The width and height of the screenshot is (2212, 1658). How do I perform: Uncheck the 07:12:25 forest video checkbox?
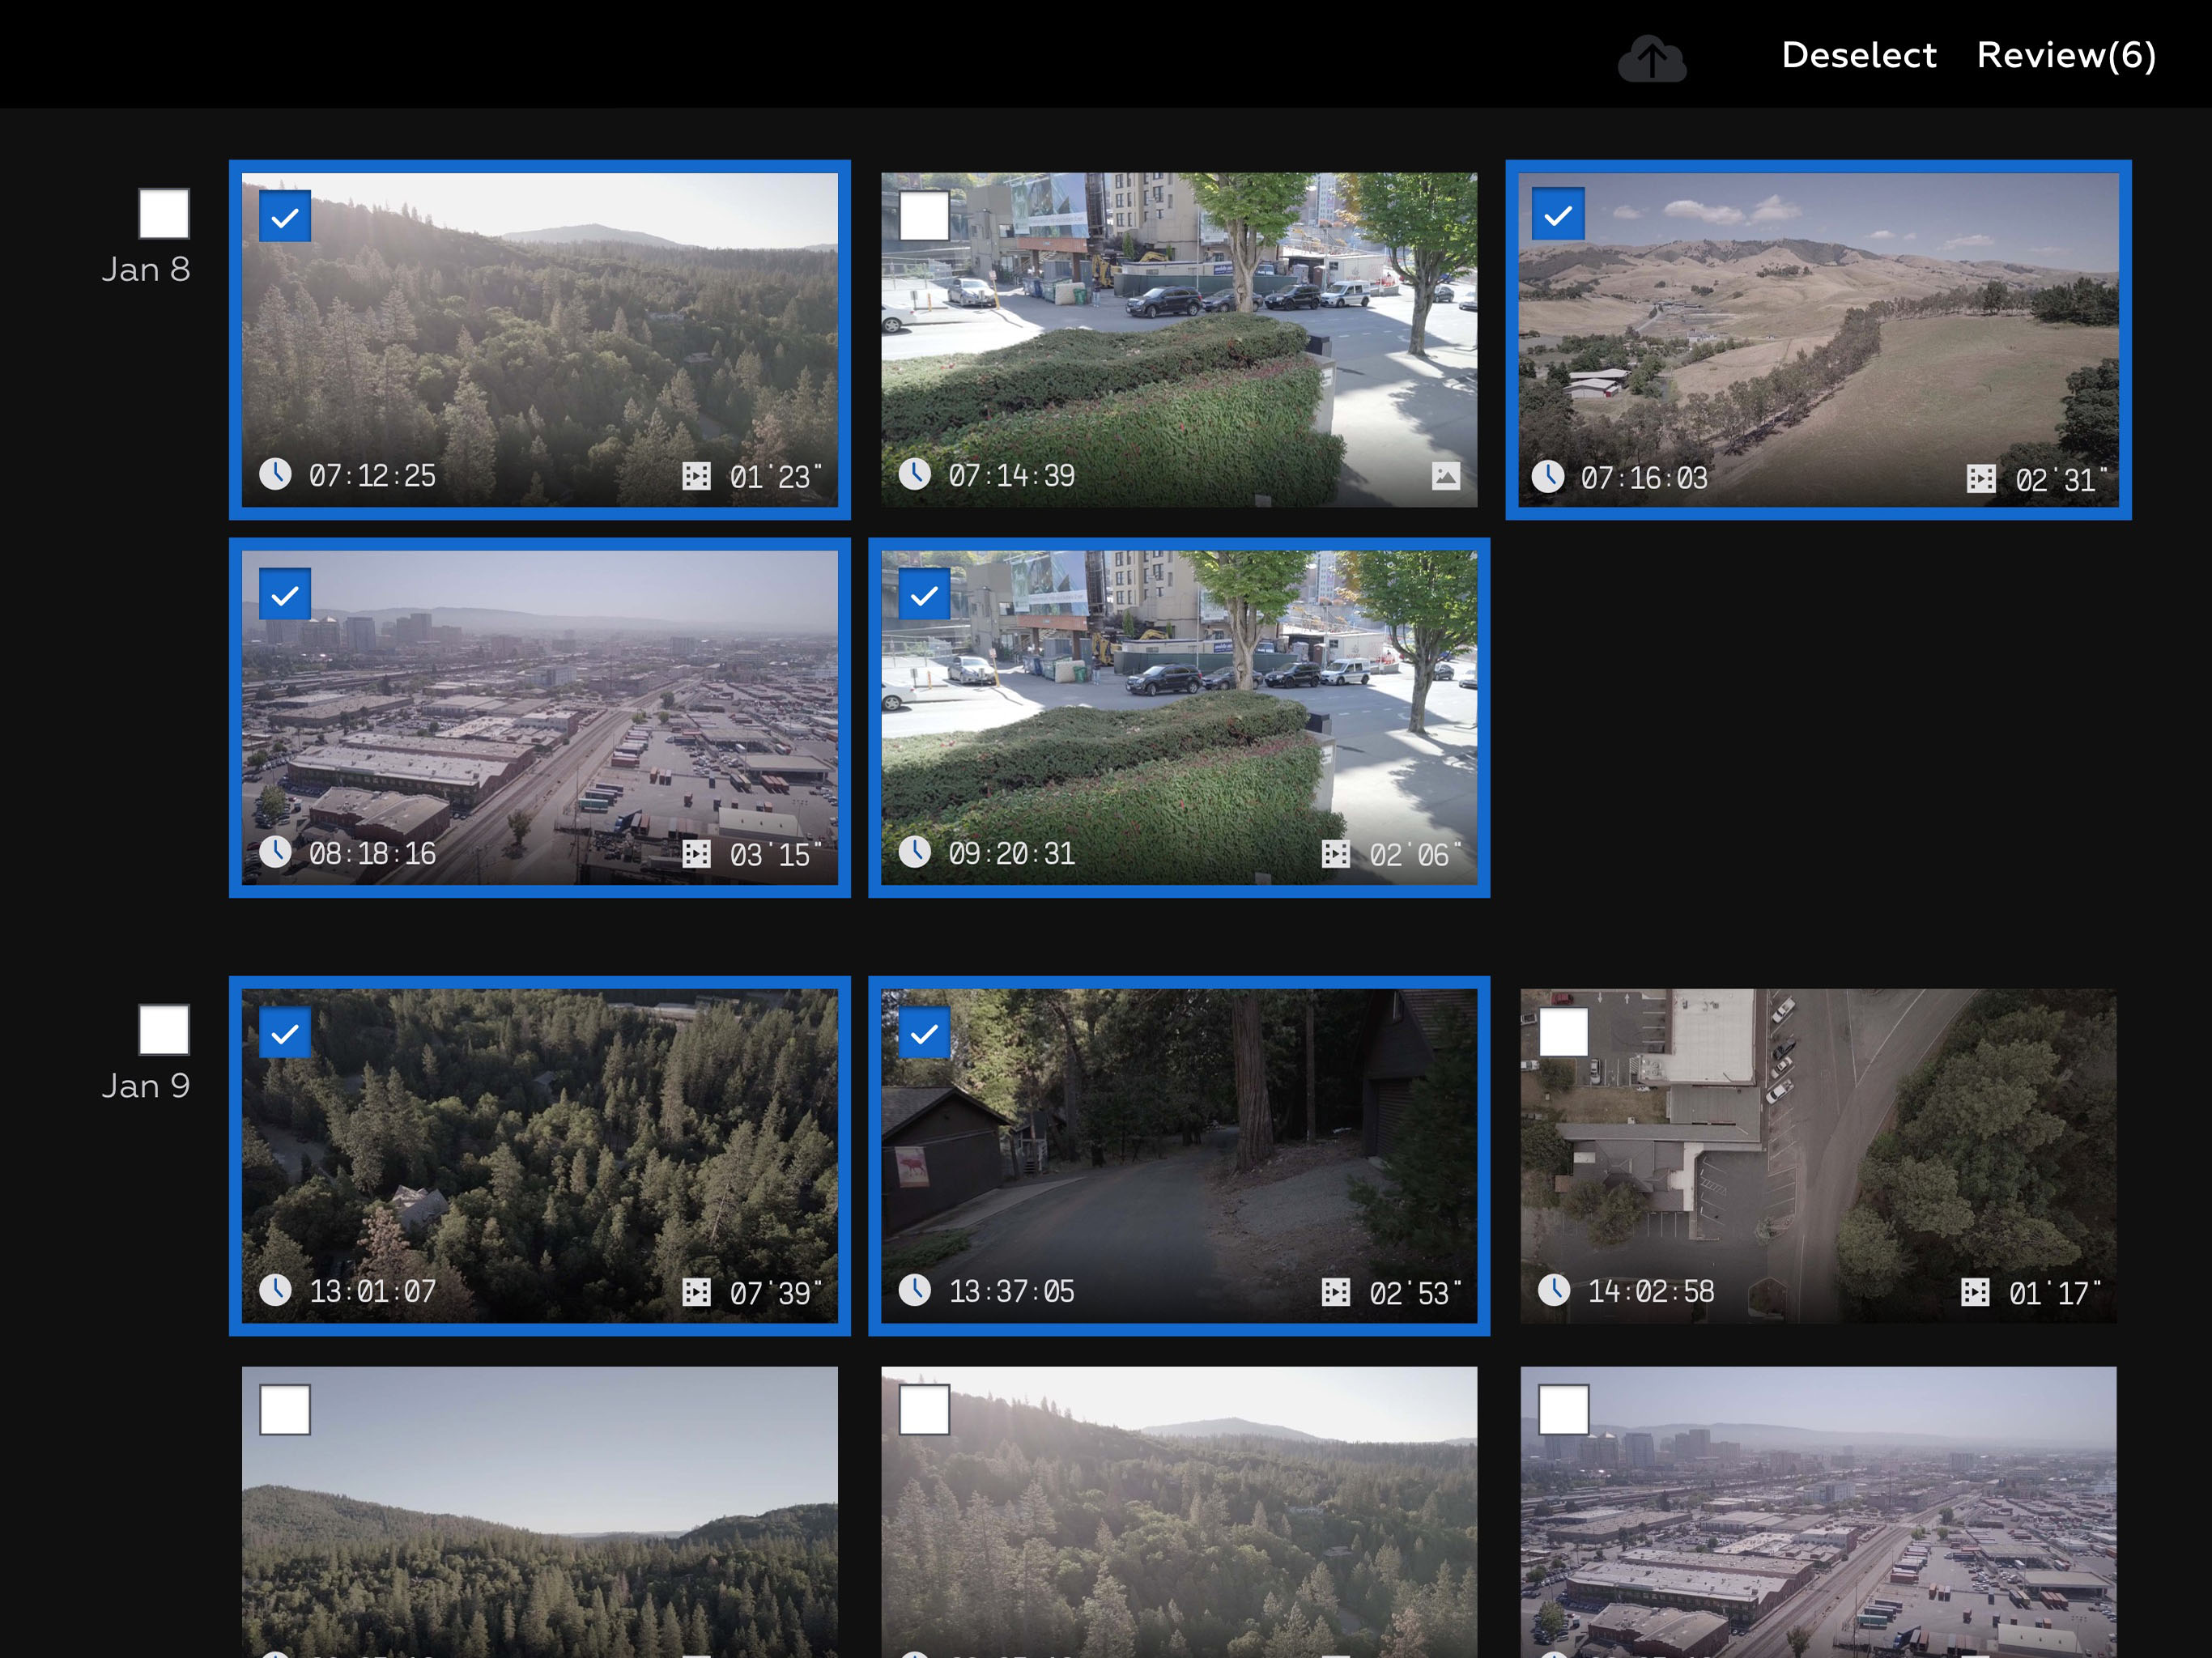[285, 216]
